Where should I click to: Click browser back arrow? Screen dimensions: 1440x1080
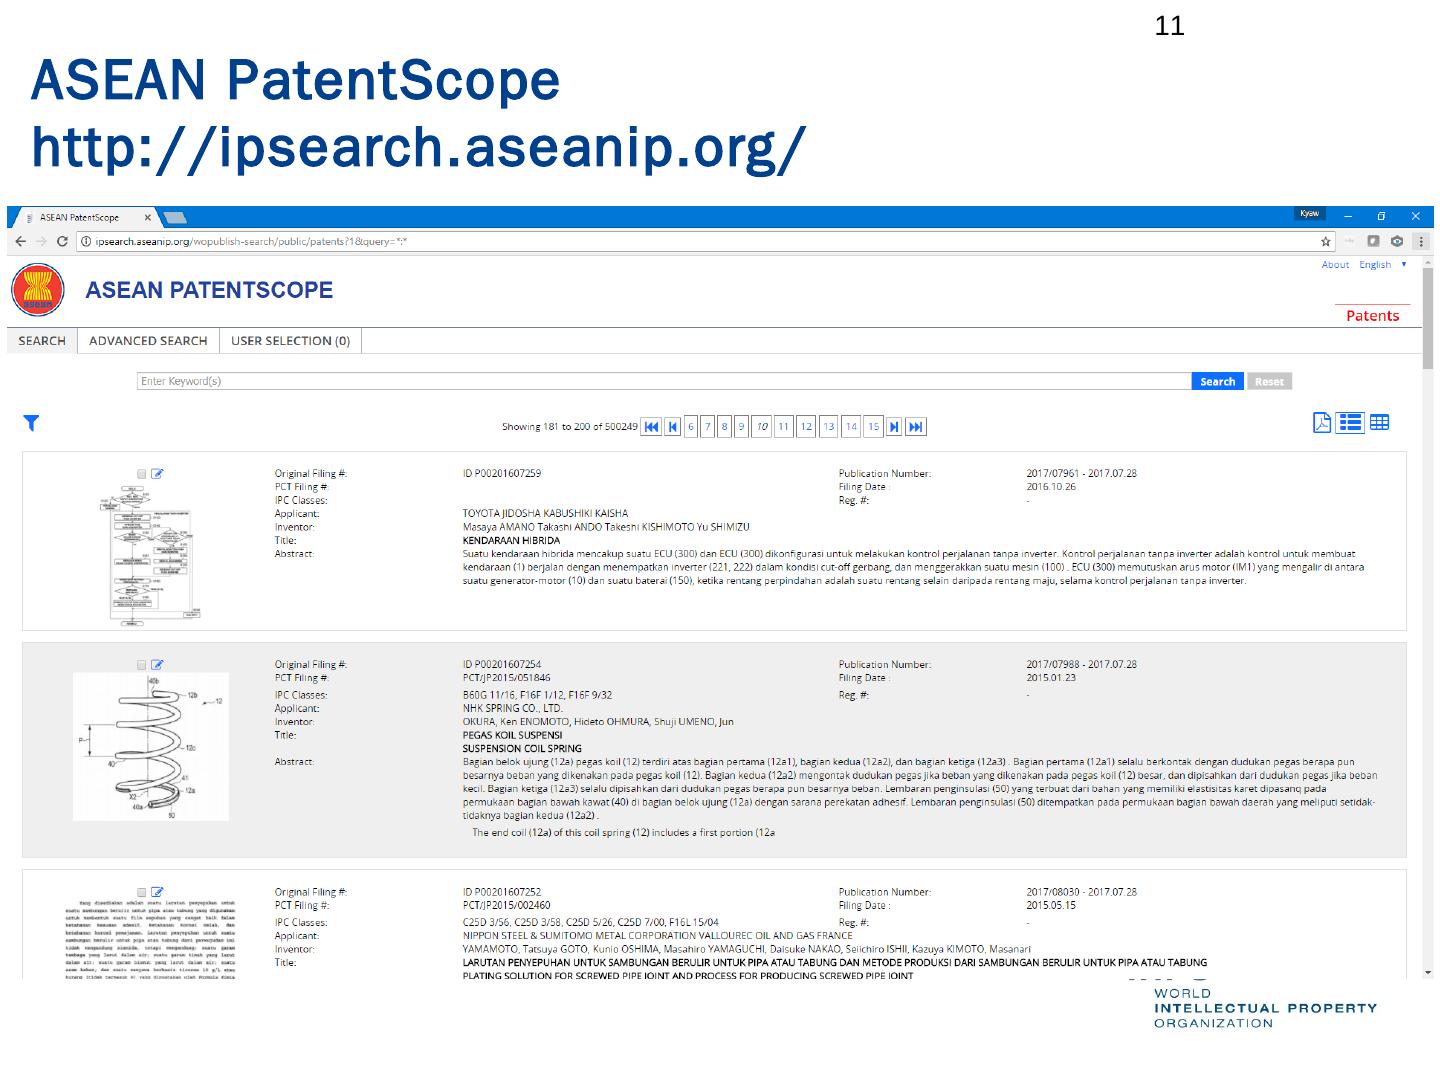tap(21, 241)
